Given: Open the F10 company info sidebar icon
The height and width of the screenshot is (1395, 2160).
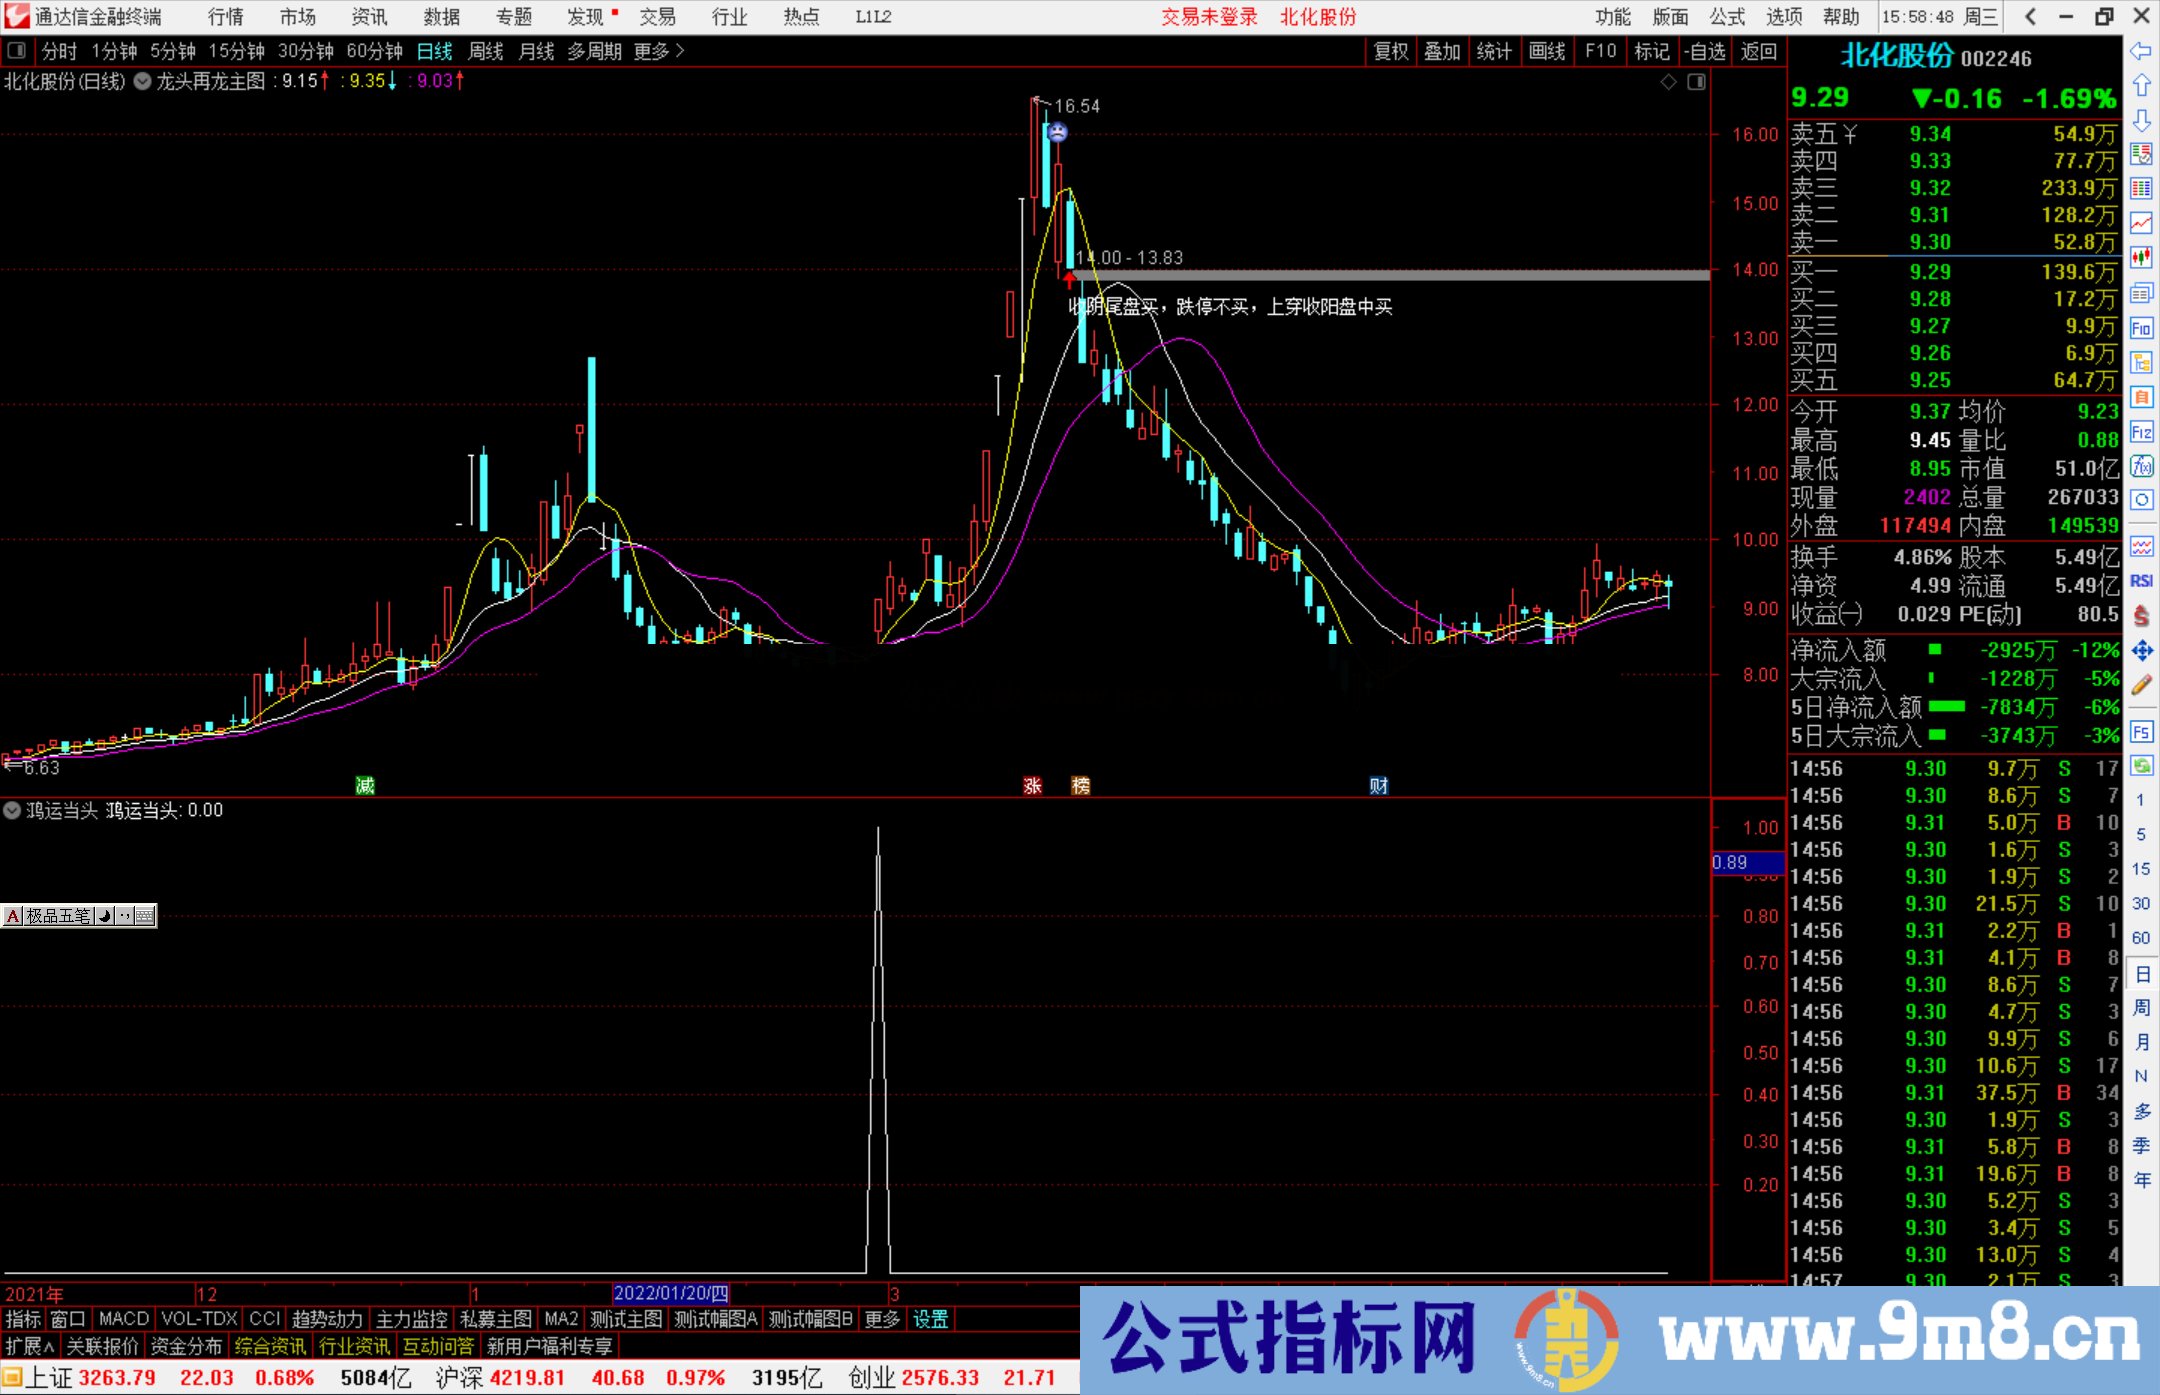Looking at the screenshot, I should tap(2141, 328).
